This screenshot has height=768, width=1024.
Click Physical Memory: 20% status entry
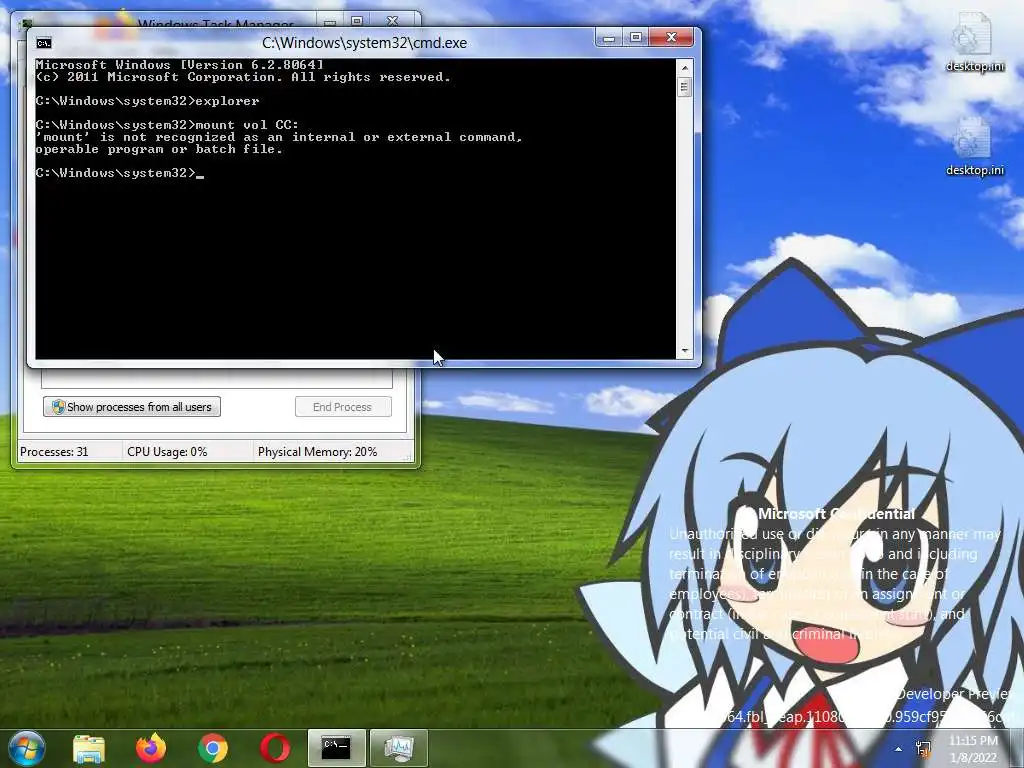tap(317, 452)
